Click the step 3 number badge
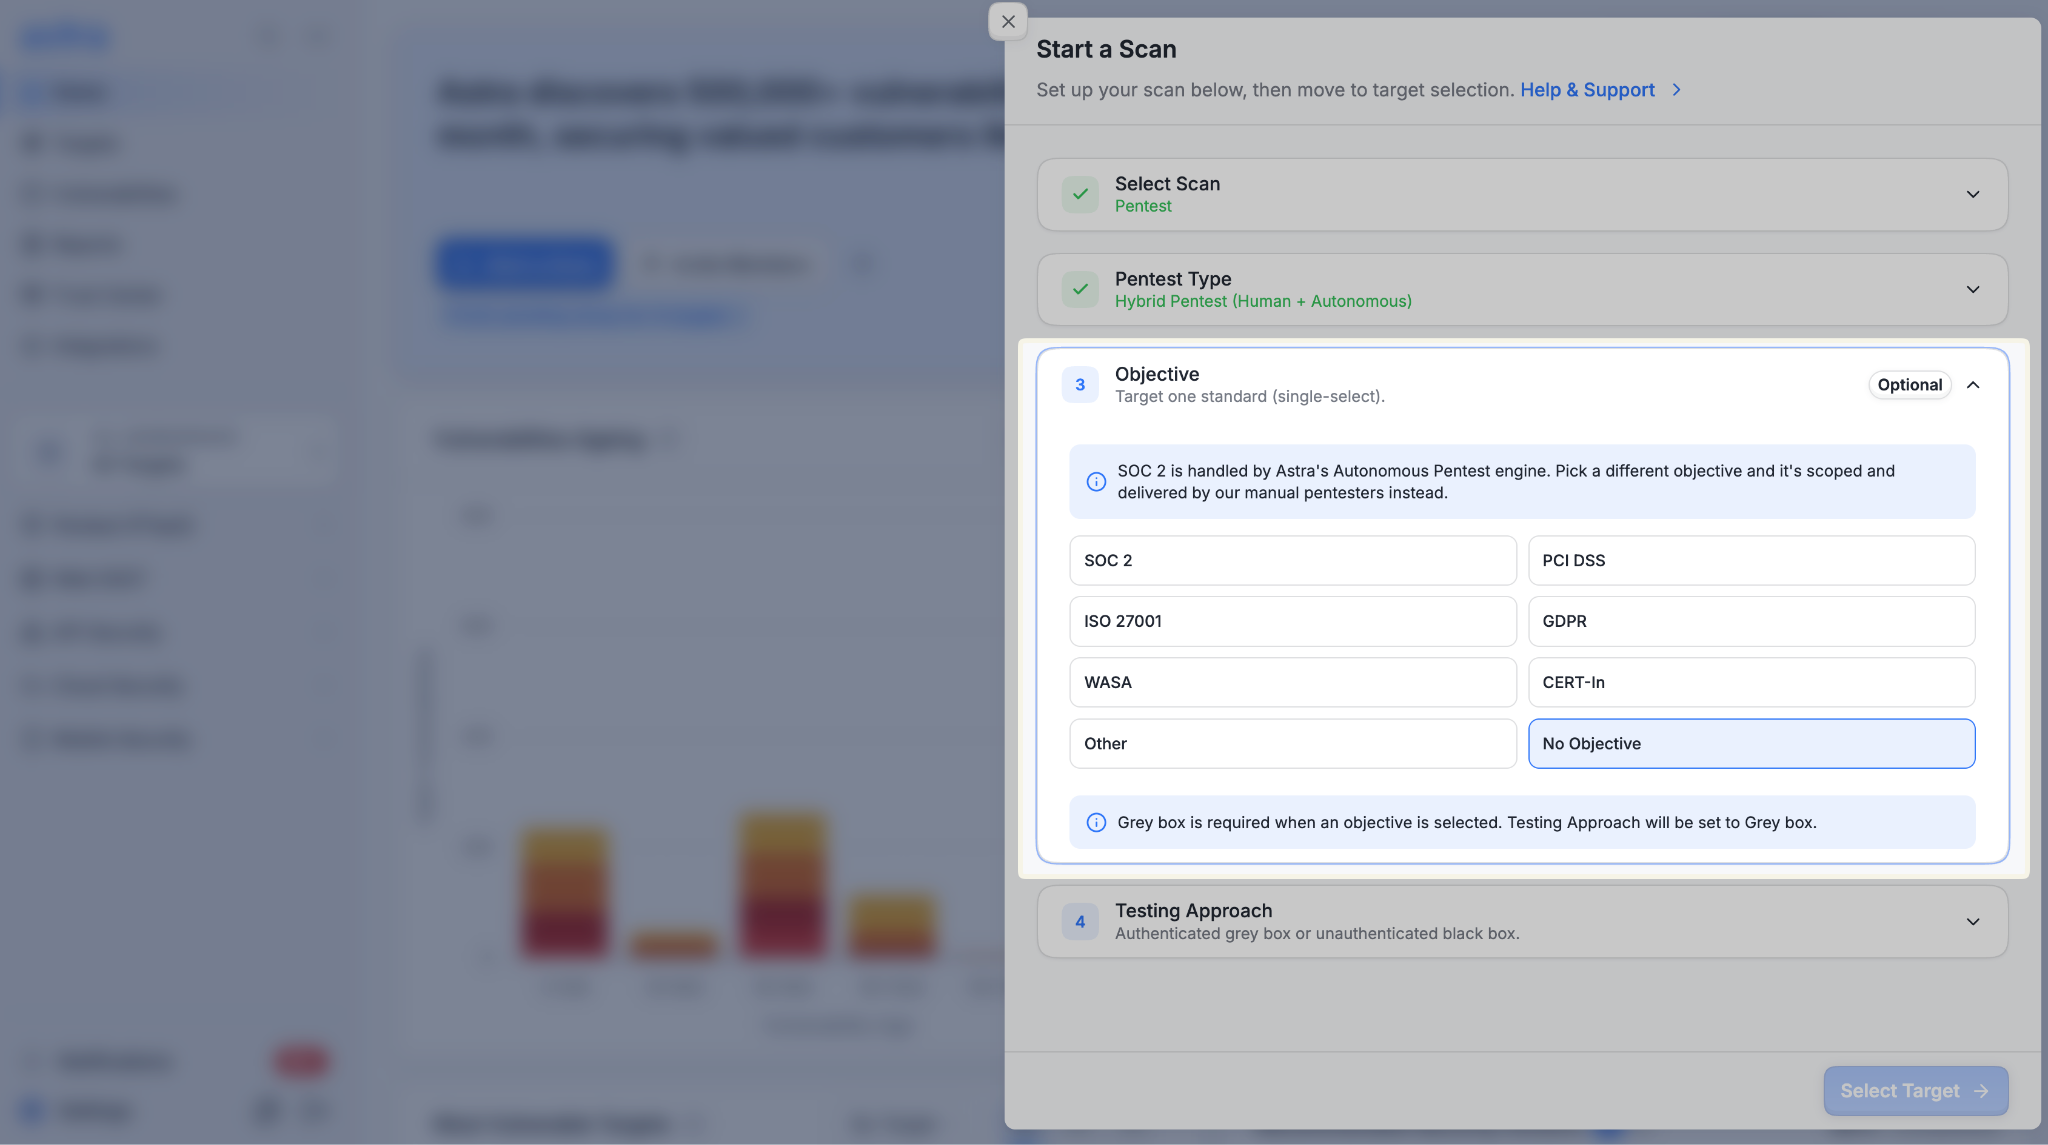This screenshot has height=1145, width=2048. click(x=1080, y=385)
